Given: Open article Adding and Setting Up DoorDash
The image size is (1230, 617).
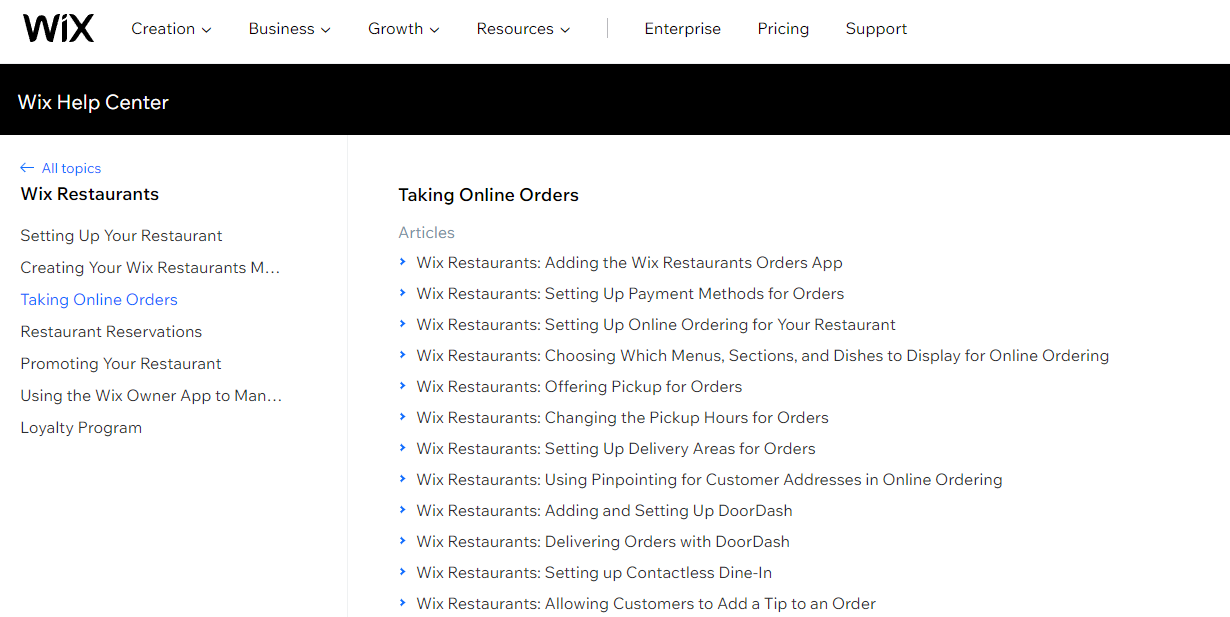Looking at the screenshot, I should 604,511.
